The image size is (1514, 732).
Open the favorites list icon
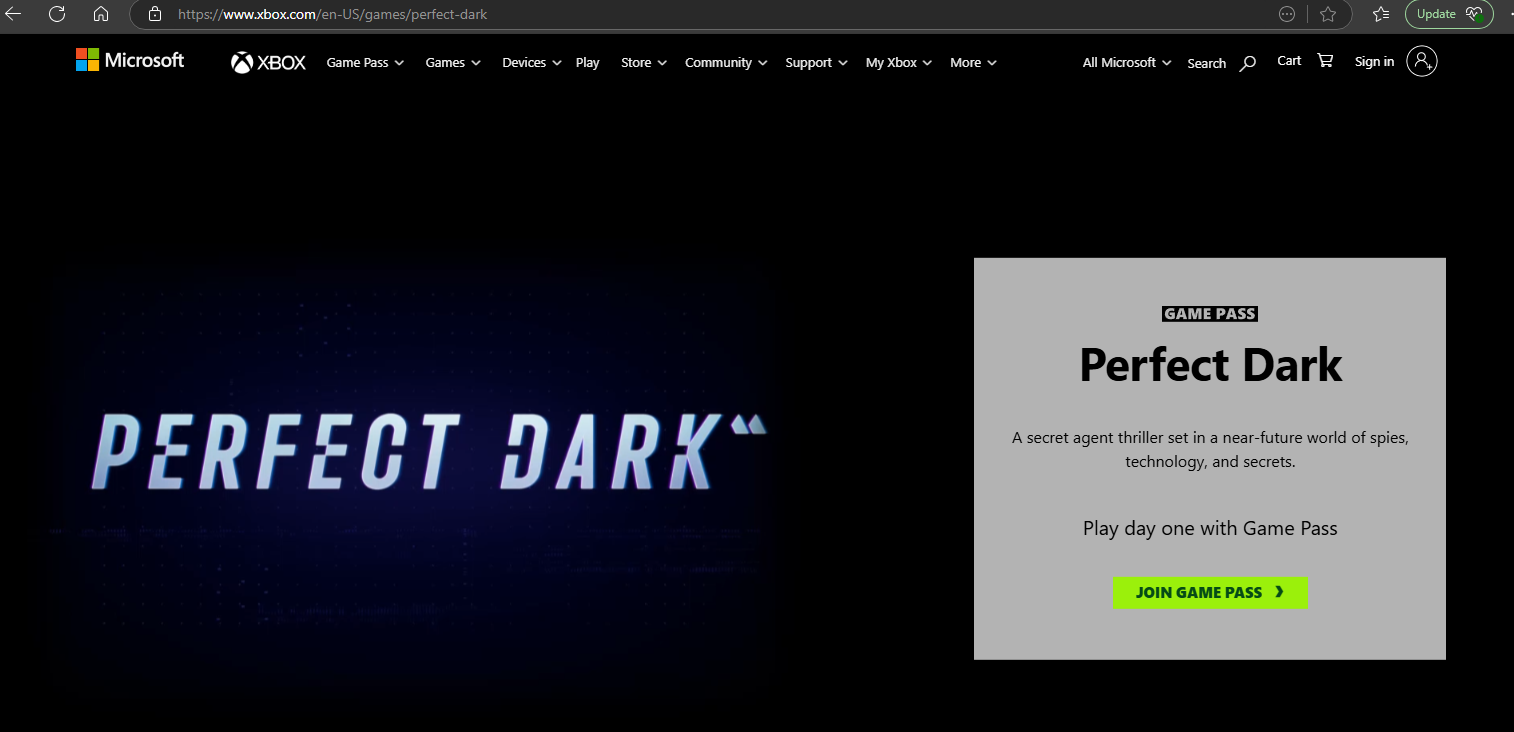tap(1381, 14)
